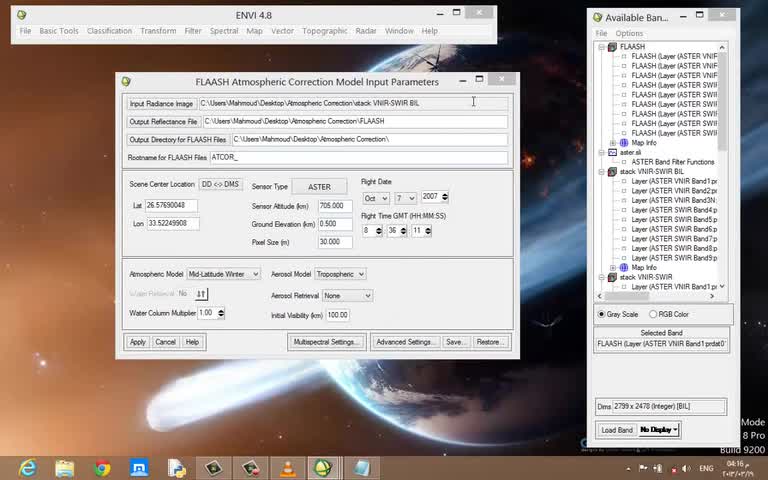The image size is (768, 480).
Task: Open the notebook app taskbar icon
Action: click(x=361, y=468)
